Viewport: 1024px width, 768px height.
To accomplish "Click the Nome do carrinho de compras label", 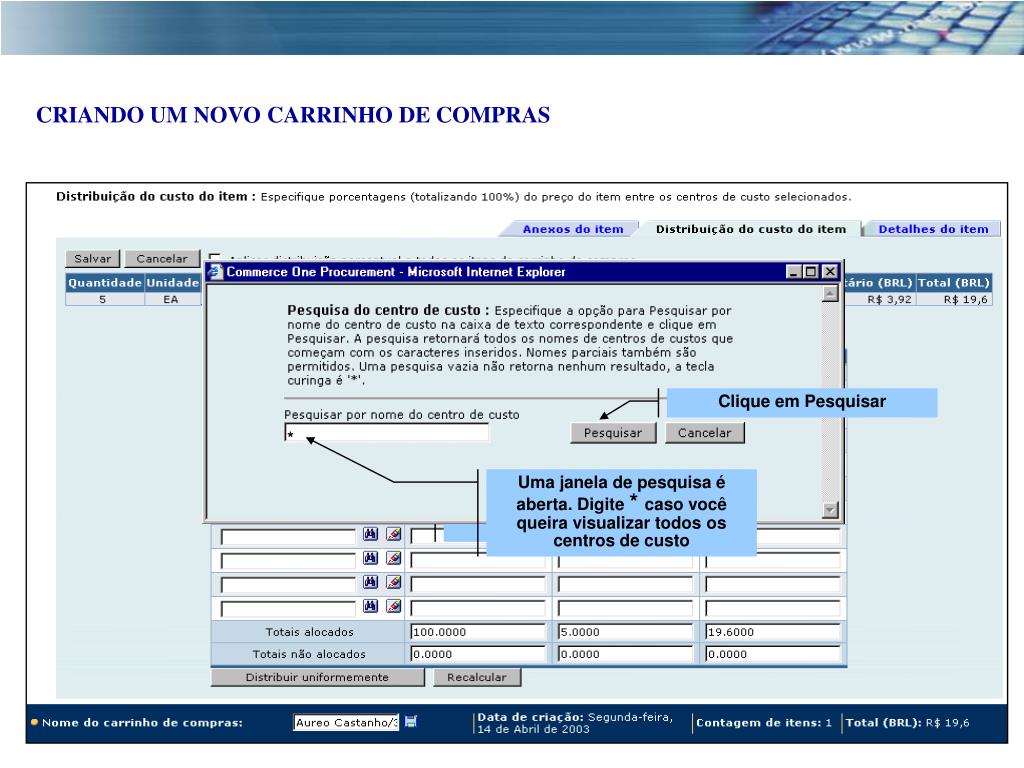I will click(142, 722).
